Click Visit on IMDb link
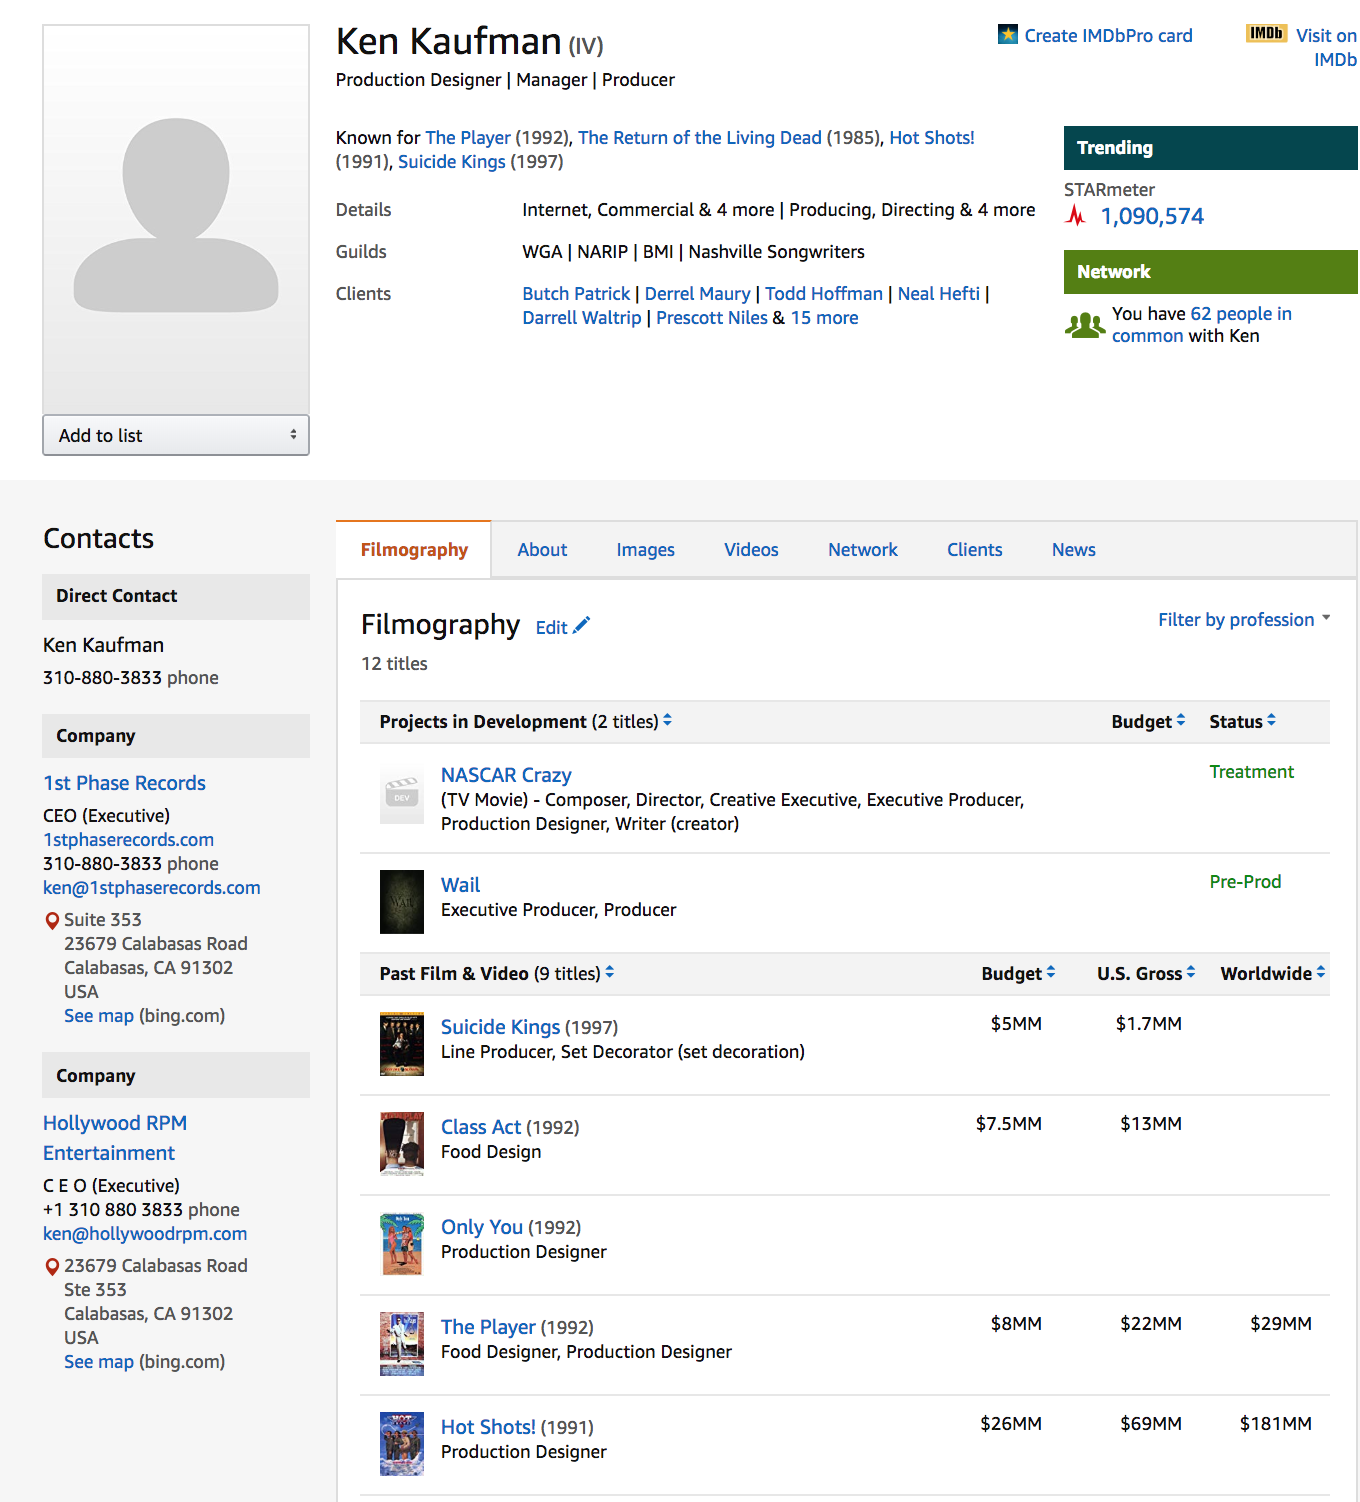 pyautogui.click(x=1326, y=47)
